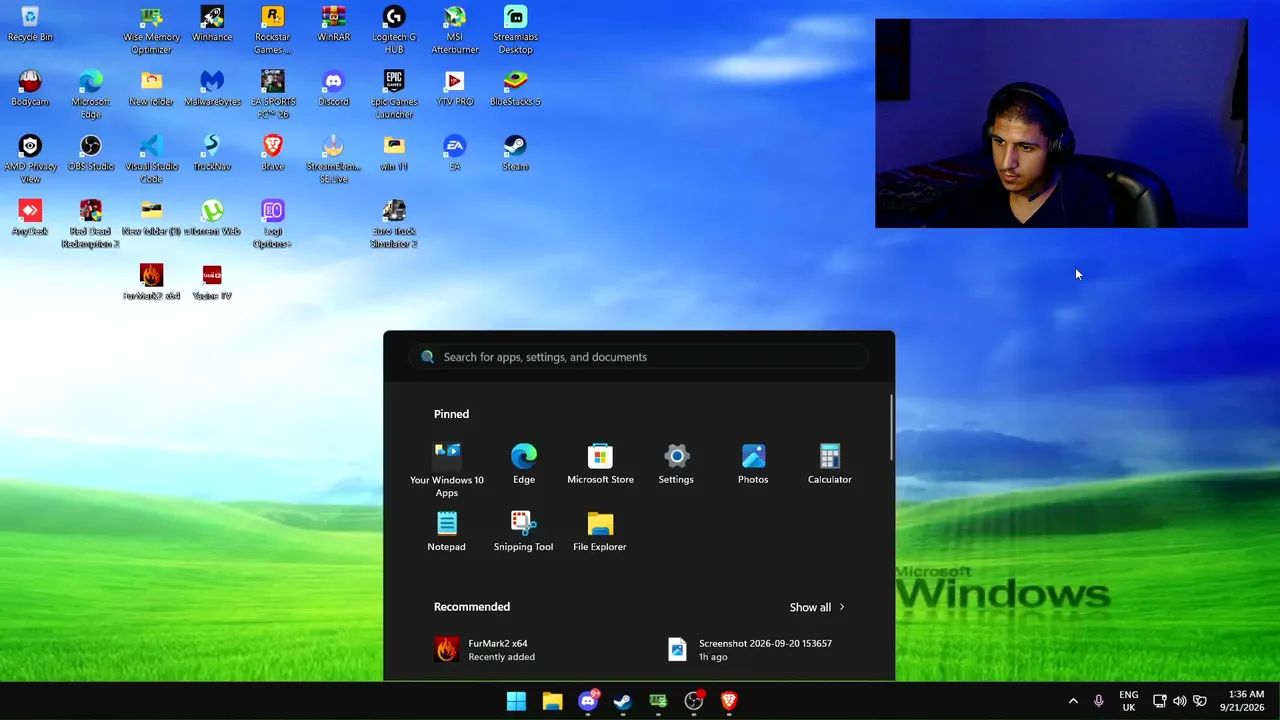This screenshot has width=1280, height=720.
Task: Click the Start menu scrollbar
Action: (x=891, y=428)
